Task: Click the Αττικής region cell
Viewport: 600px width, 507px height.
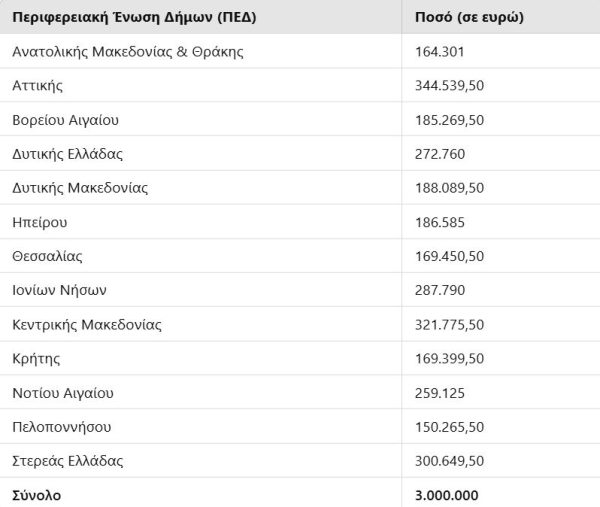Action: tap(37, 86)
